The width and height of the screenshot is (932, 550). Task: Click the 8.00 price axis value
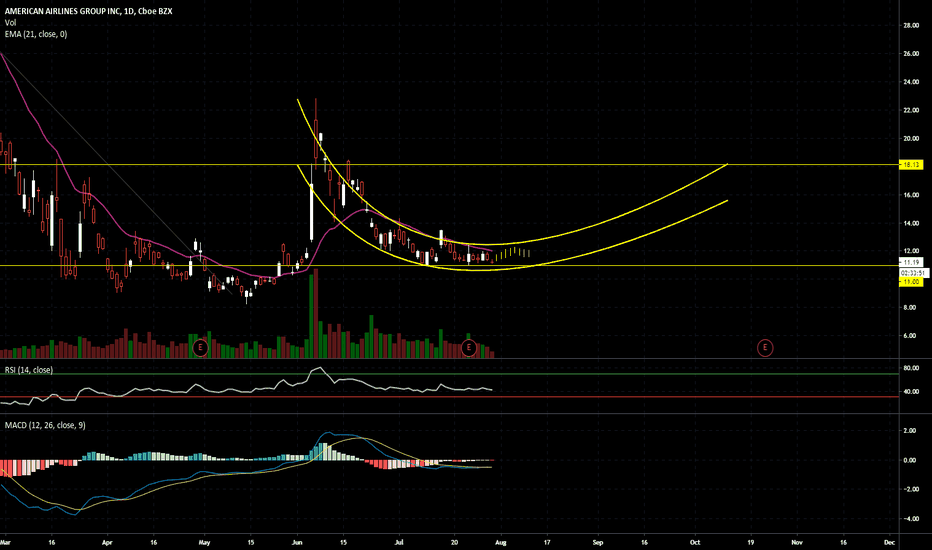pyautogui.click(x=911, y=308)
